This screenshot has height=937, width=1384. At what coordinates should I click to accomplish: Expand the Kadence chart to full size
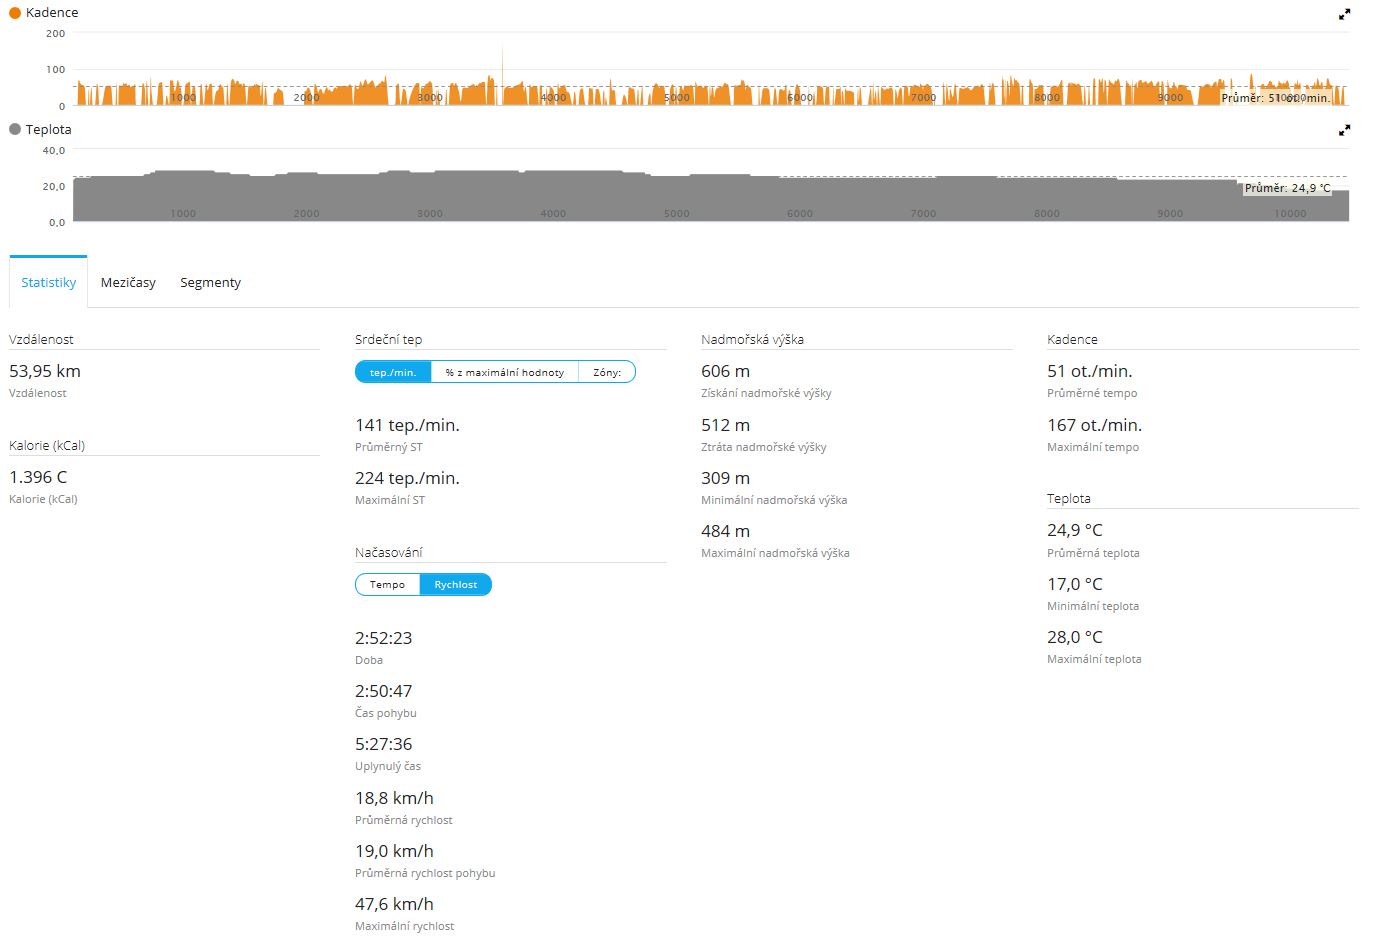tap(1344, 14)
